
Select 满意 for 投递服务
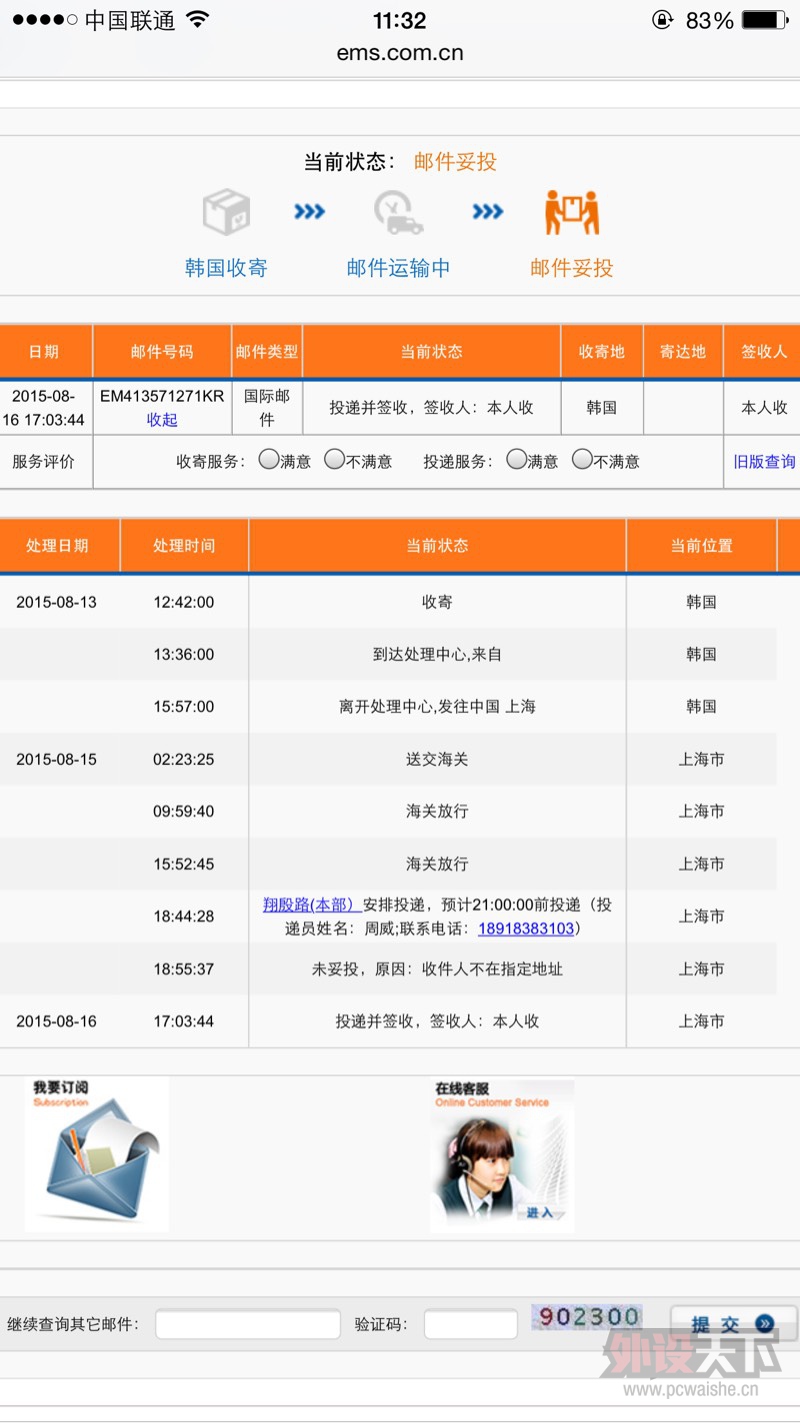tap(516, 460)
